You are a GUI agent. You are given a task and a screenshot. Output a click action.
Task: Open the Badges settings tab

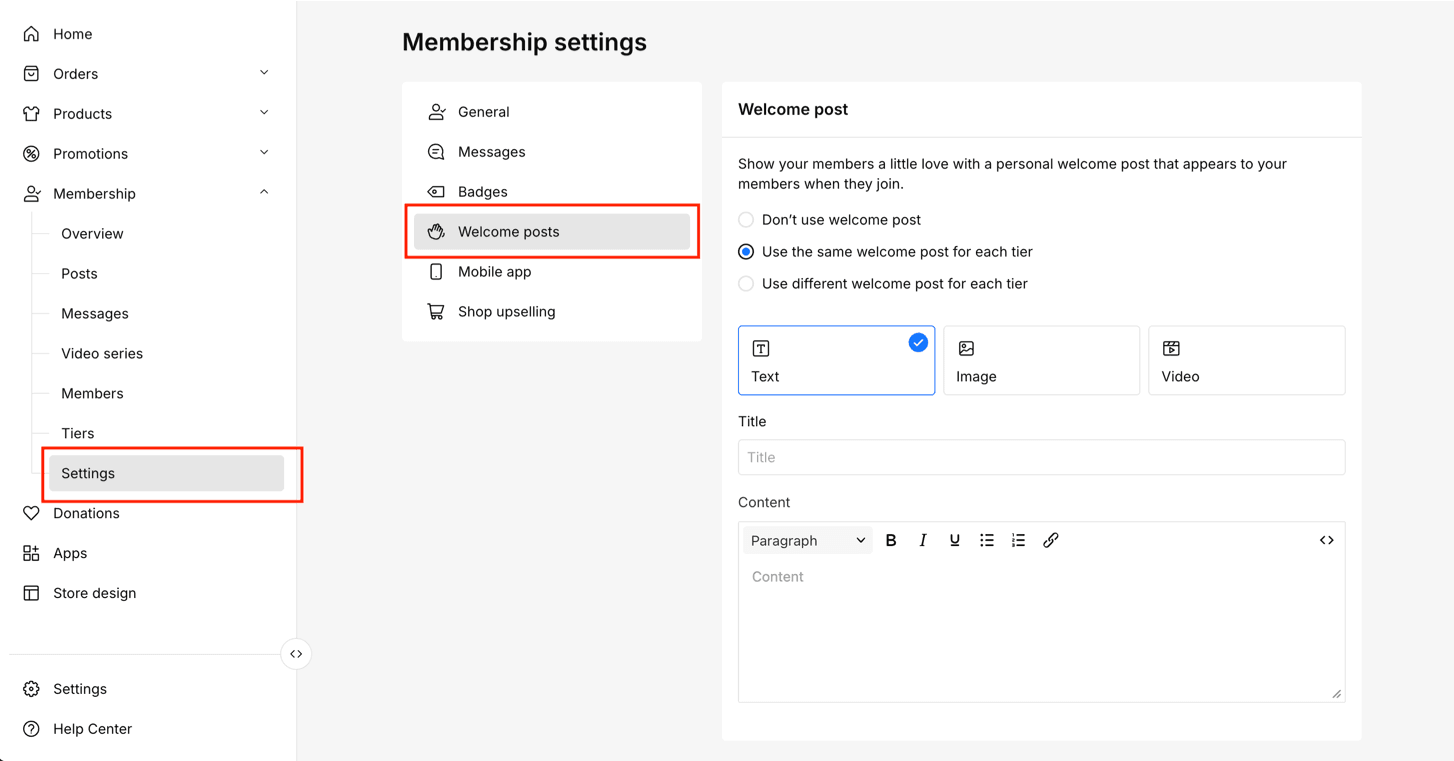tap(482, 192)
